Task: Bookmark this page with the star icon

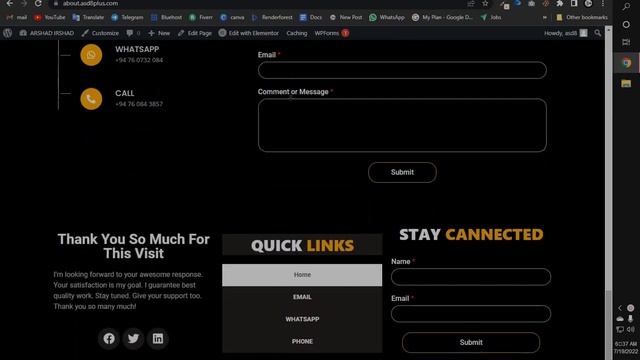Action: tap(485, 4)
